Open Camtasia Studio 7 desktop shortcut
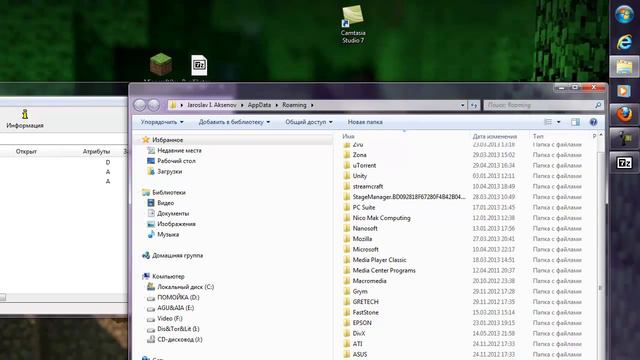This screenshot has width=640, height=360. (353, 24)
